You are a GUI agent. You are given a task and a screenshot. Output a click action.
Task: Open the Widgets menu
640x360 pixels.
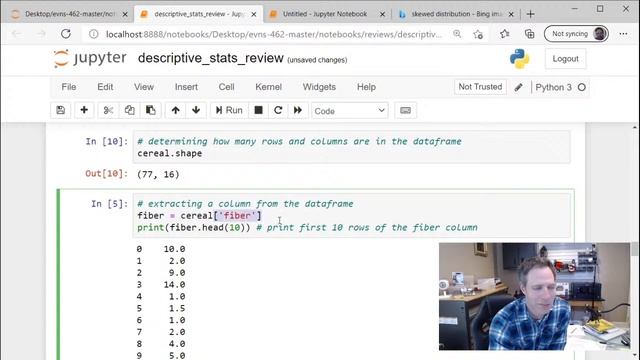(x=319, y=87)
